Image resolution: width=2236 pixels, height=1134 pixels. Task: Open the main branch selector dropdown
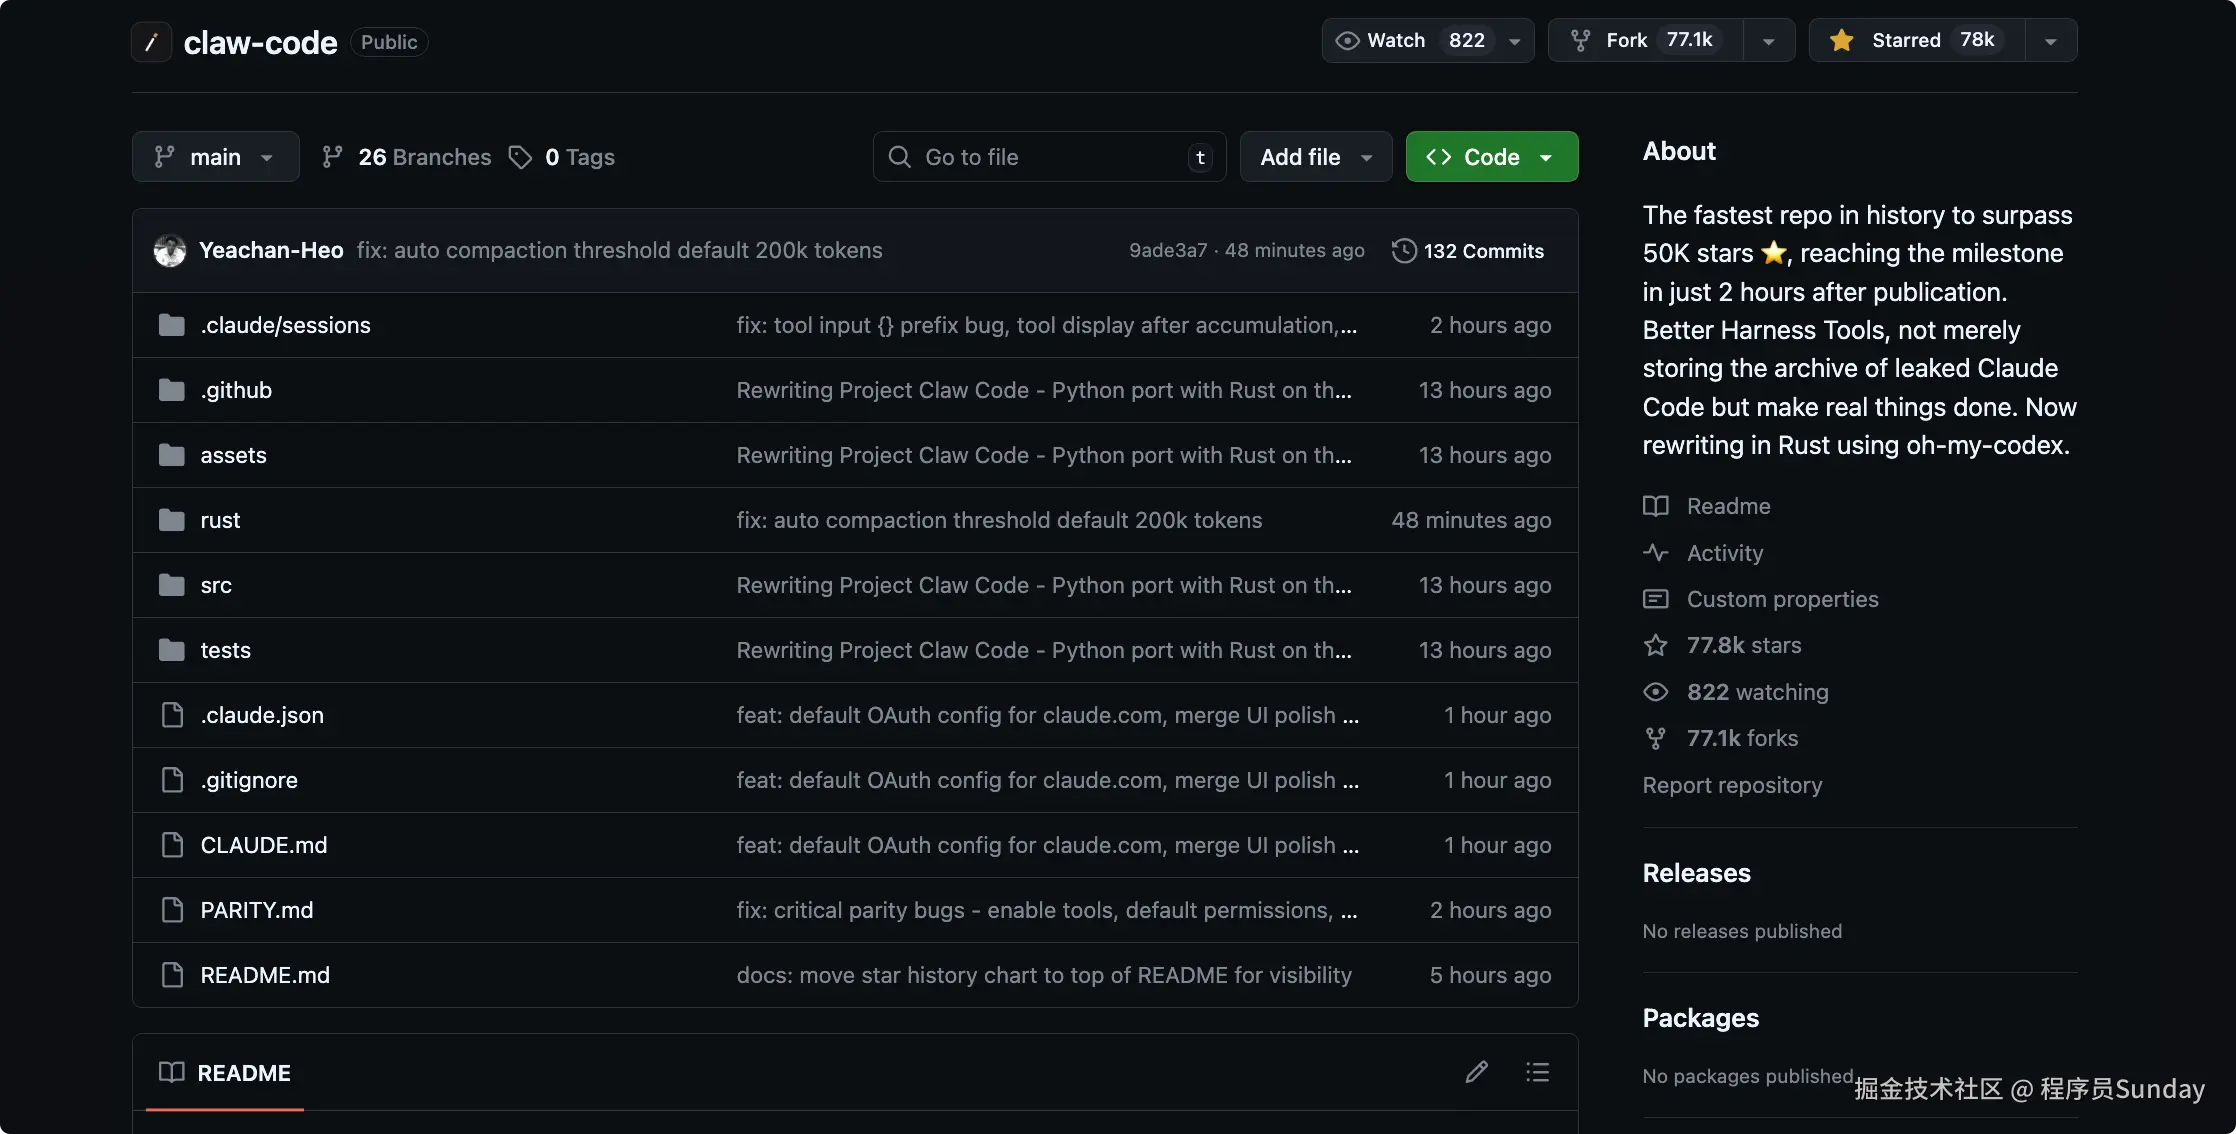click(215, 157)
